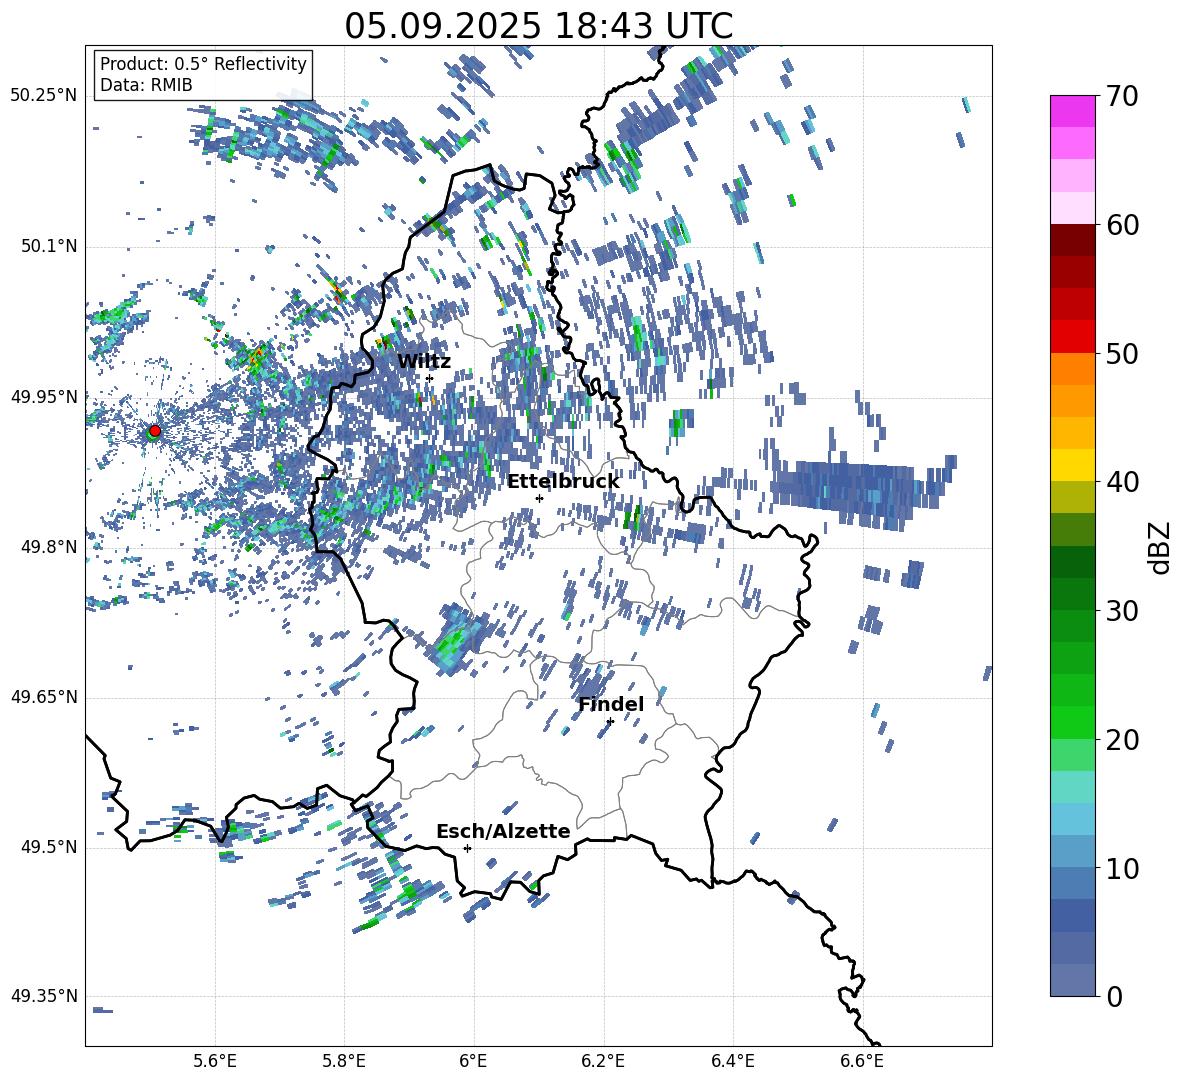The image size is (1184, 1081).
Task: Click the 6.6°E longitude tick label
Action: [x=862, y=1061]
